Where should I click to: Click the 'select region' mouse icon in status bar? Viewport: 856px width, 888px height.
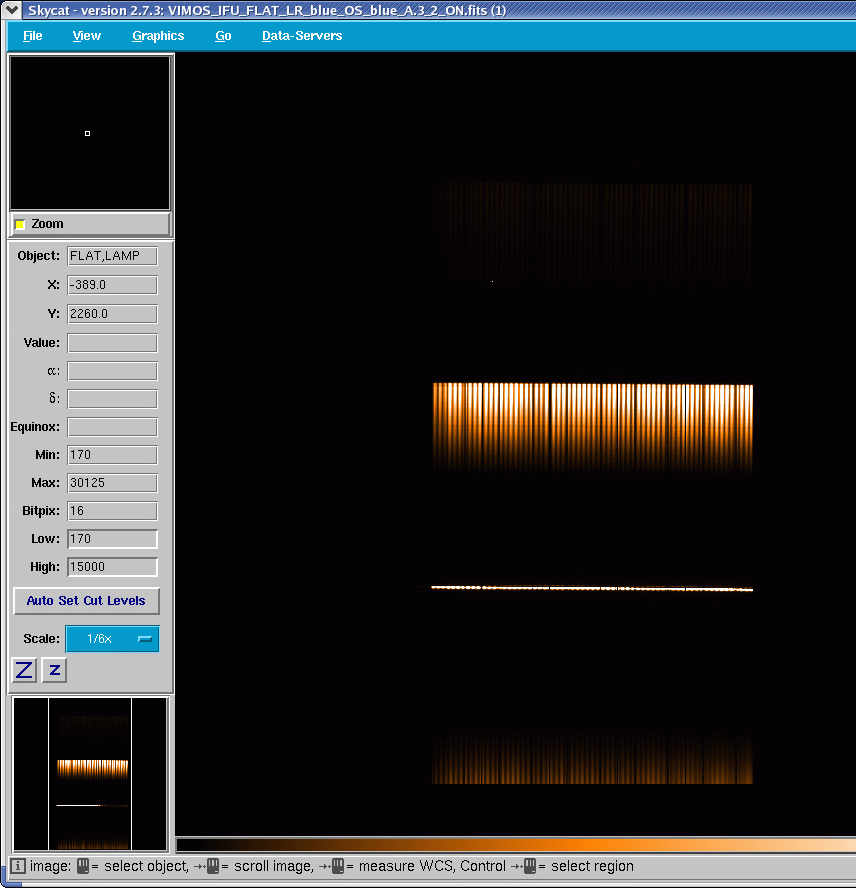pyautogui.click(x=530, y=866)
